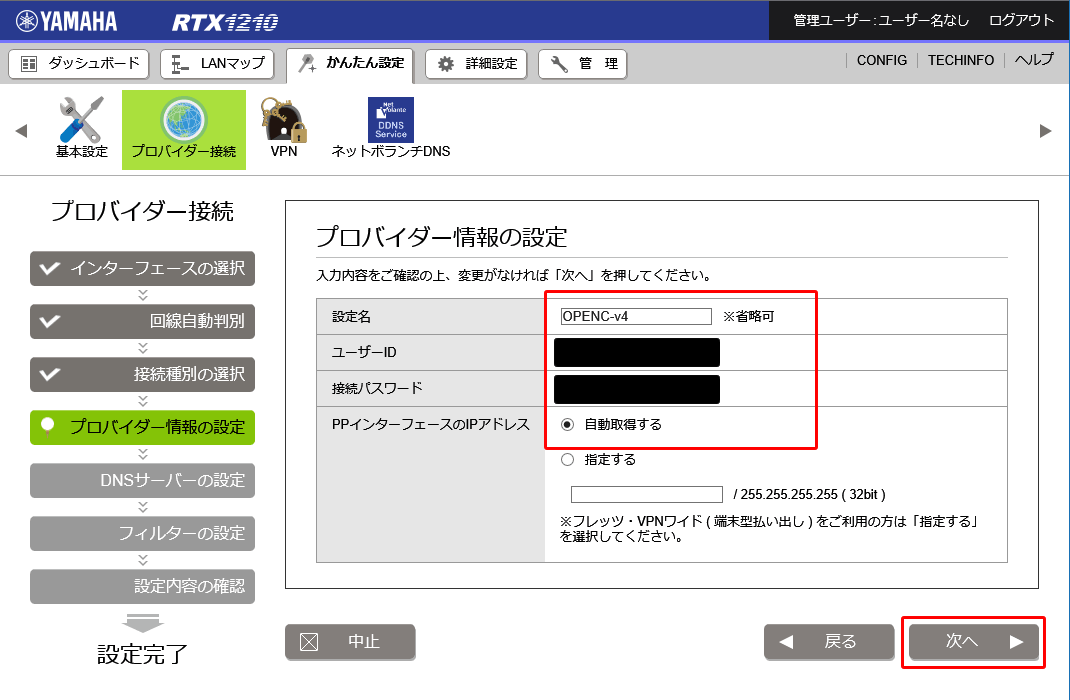The width and height of the screenshot is (1070, 700).
Task: Go to 回線自動判別 step
Action: point(143,321)
